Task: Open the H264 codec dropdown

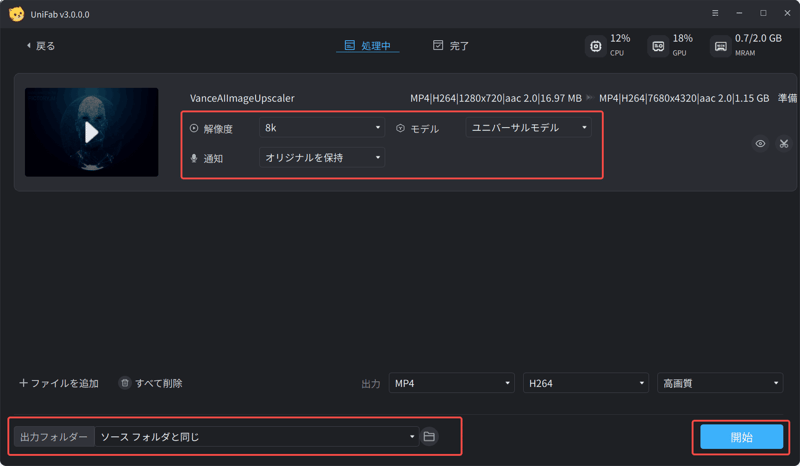Action: (x=586, y=383)
